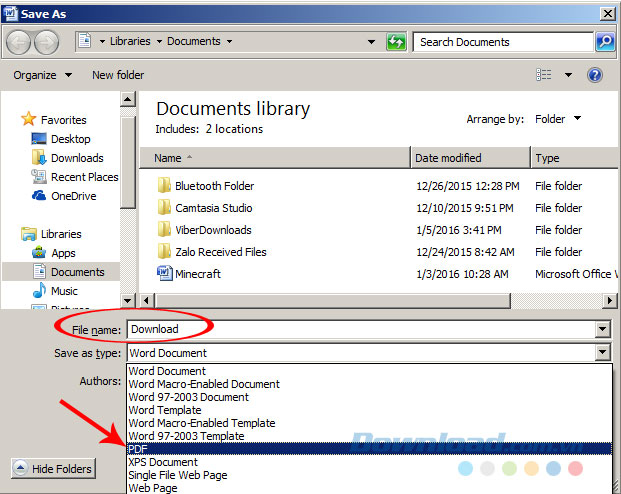Open the help question mark icon
621x494 pixels.
(x=594, y=75)
